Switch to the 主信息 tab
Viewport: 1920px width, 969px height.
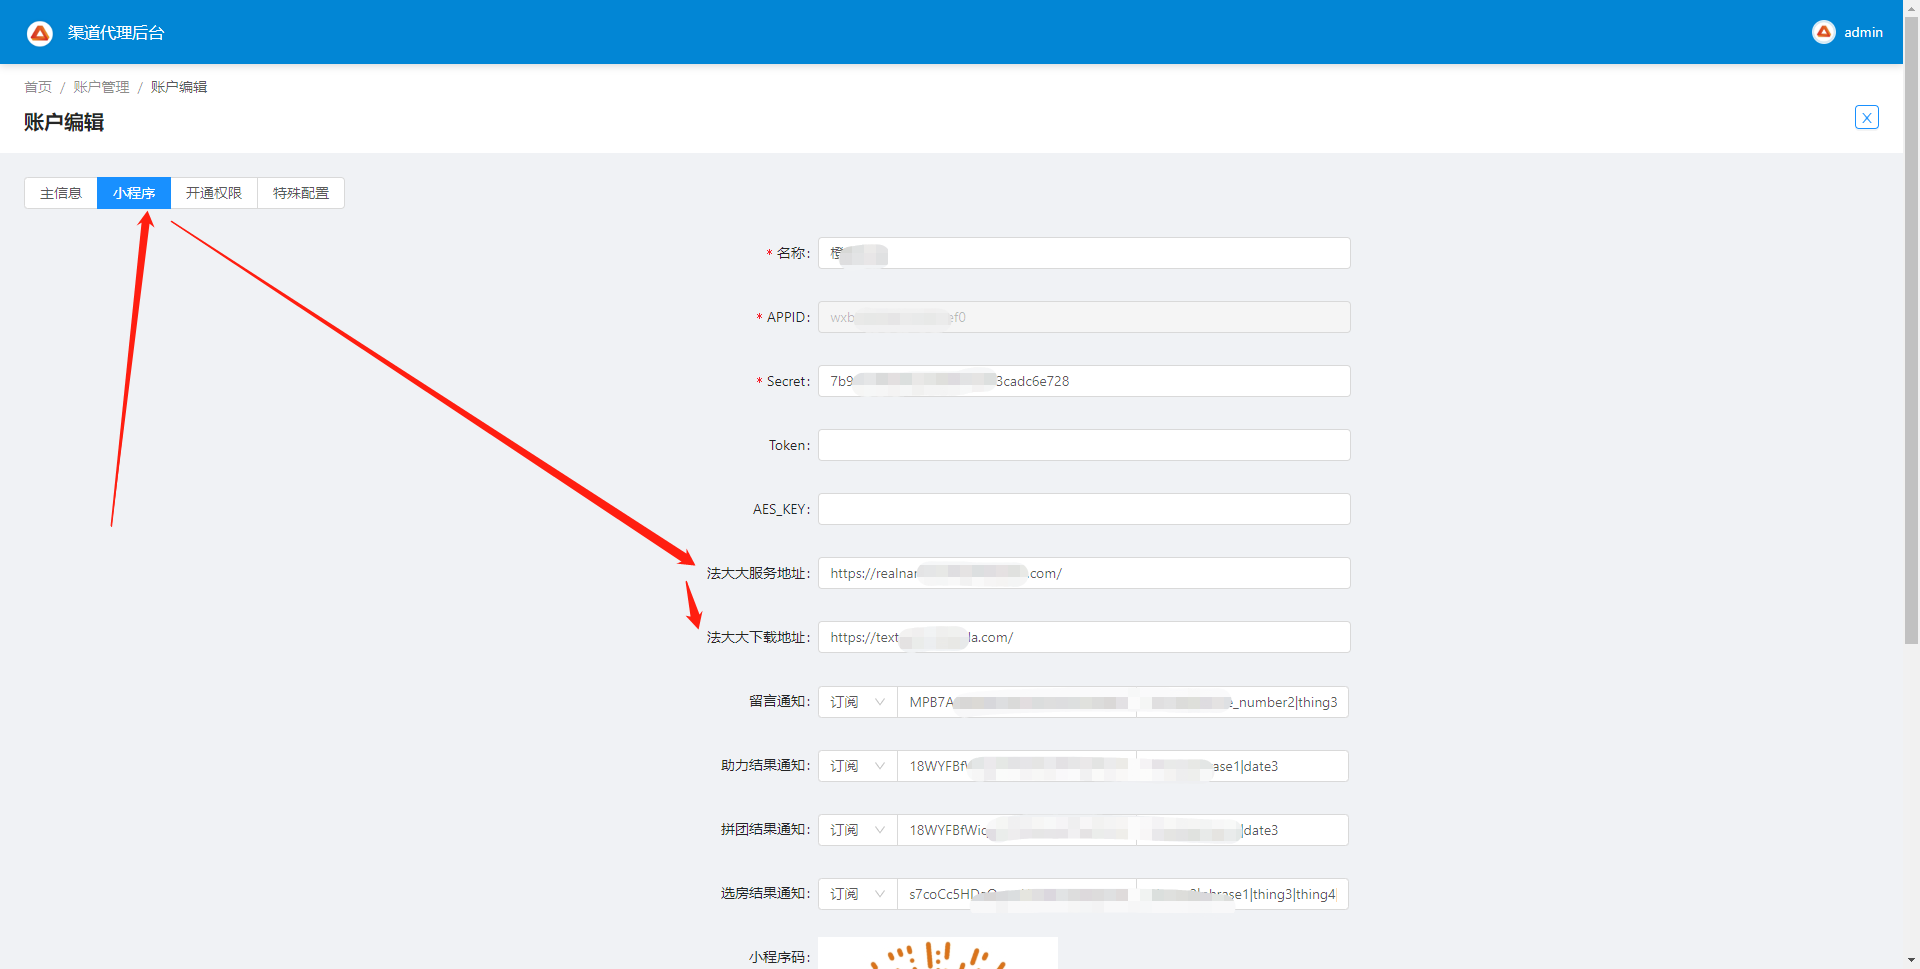click(x=61, y=193)
